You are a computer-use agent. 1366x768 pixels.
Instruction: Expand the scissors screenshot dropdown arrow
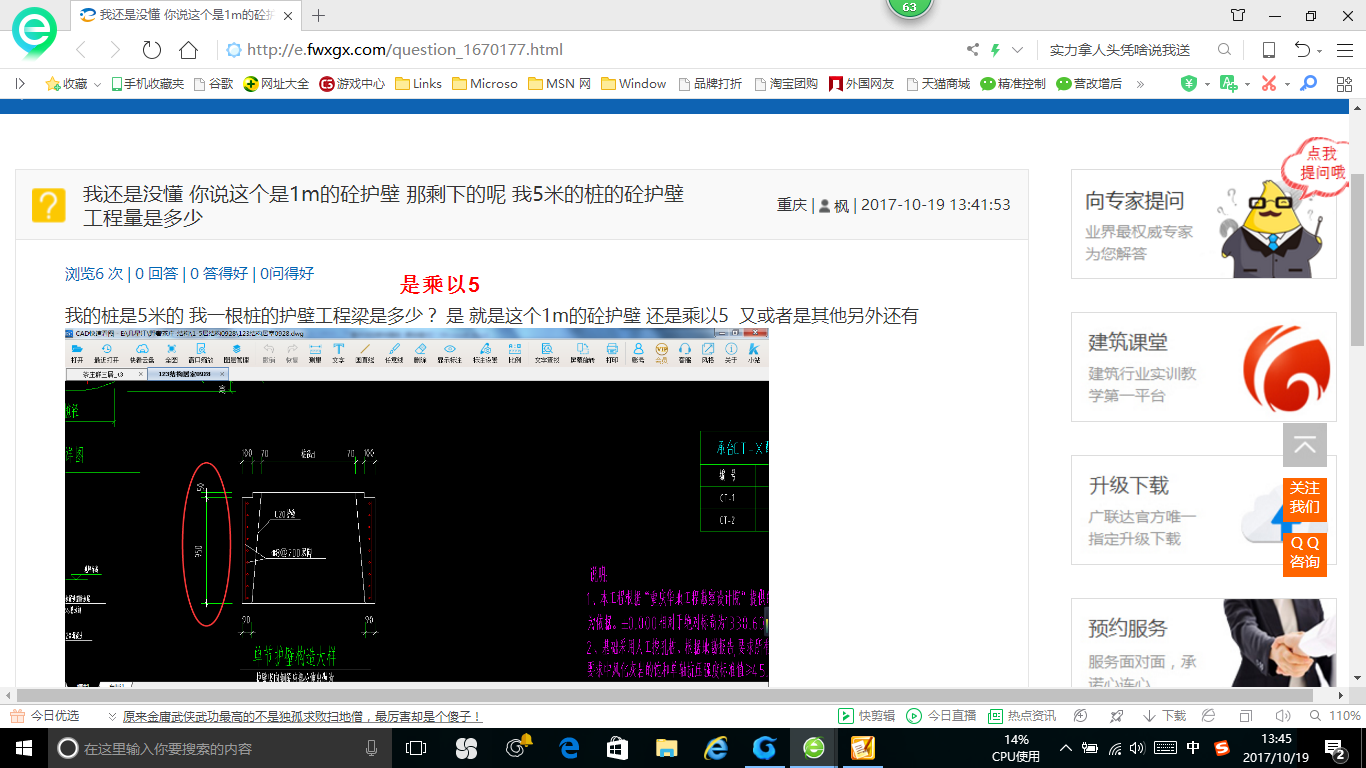[x=1287, y=85]
